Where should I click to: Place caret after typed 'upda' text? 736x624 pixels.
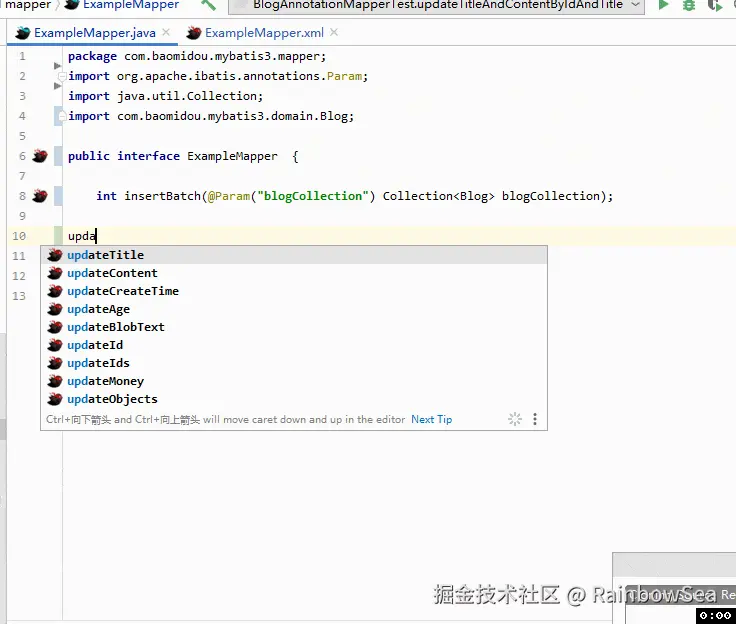96,236
